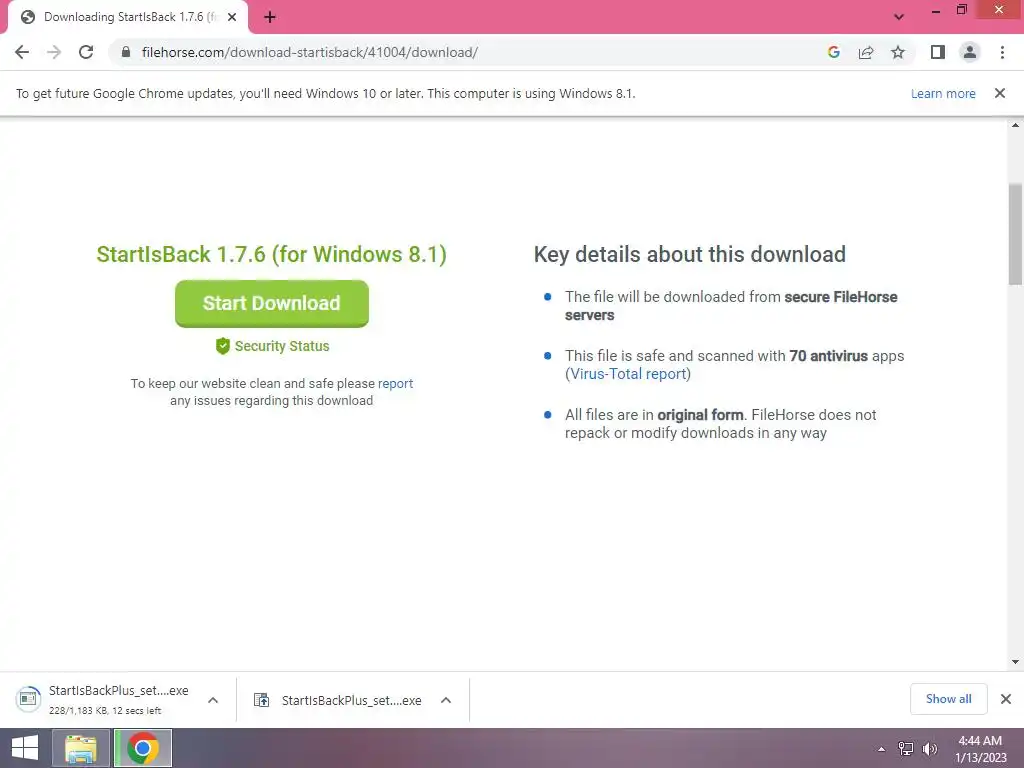1024x768 pixels.
Task: Share this page using the share icon
Action: (866, 52)
